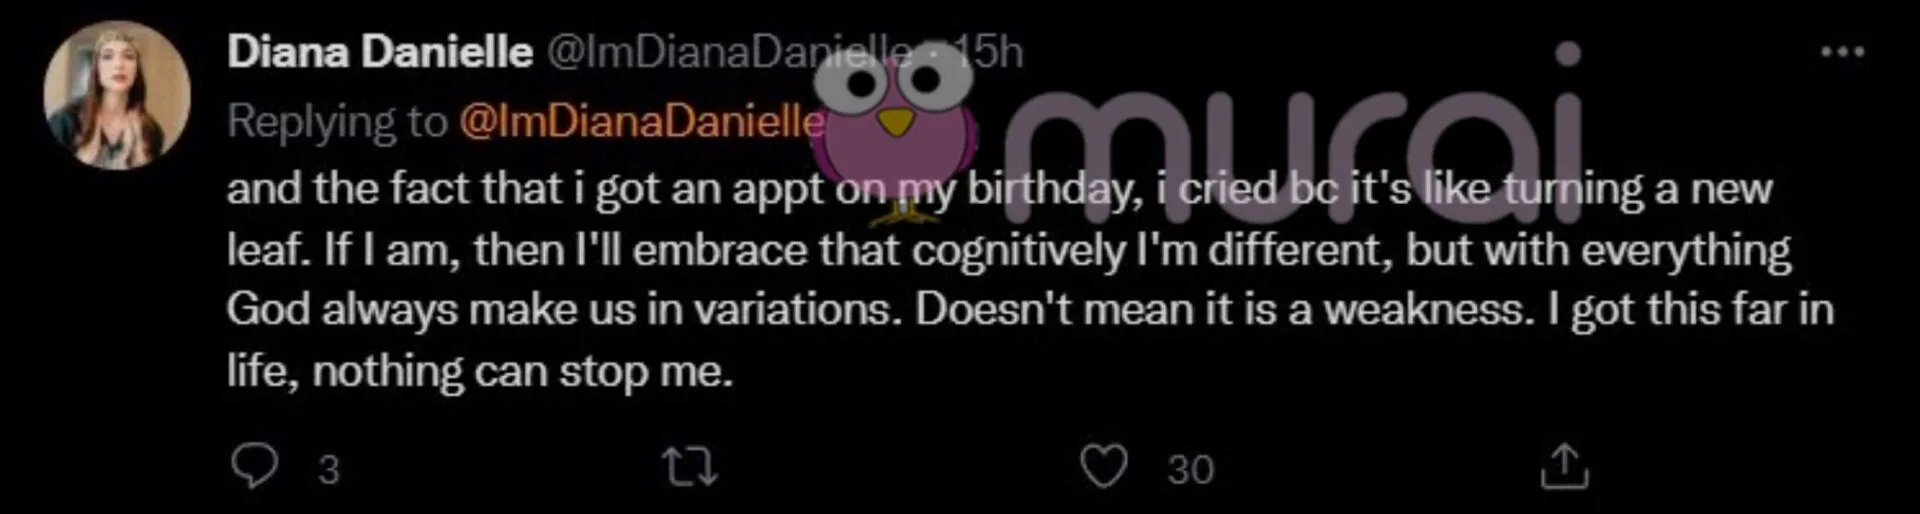Click the like count 30
Screen dimensions: 1920x514
[x=1190, y=469]
